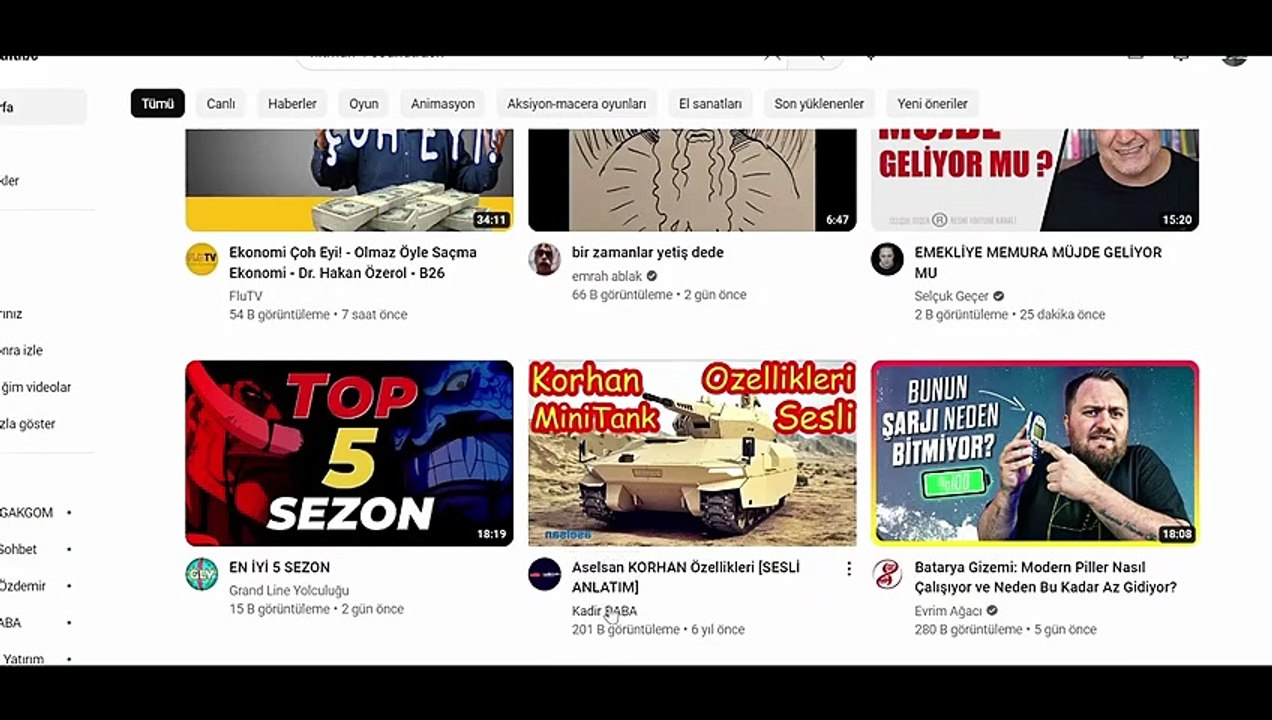Go to Selçuk Geçer channel name
Viewport: 1272px width, 720px height.
pos(951,296)
